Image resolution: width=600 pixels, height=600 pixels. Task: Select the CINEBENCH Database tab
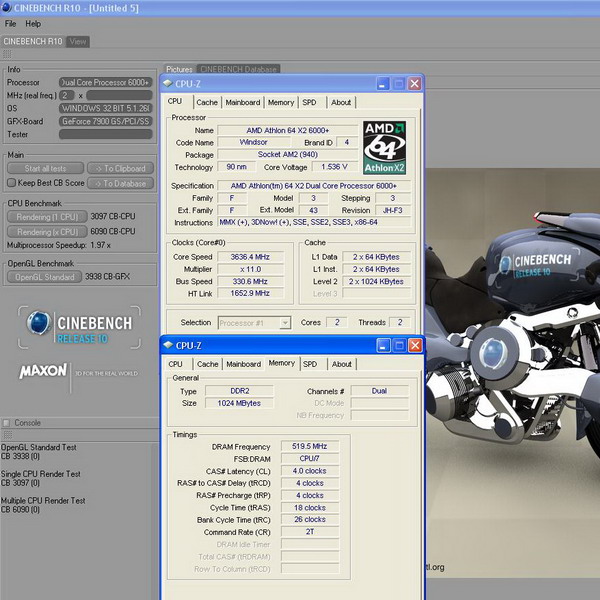[238, 69]
